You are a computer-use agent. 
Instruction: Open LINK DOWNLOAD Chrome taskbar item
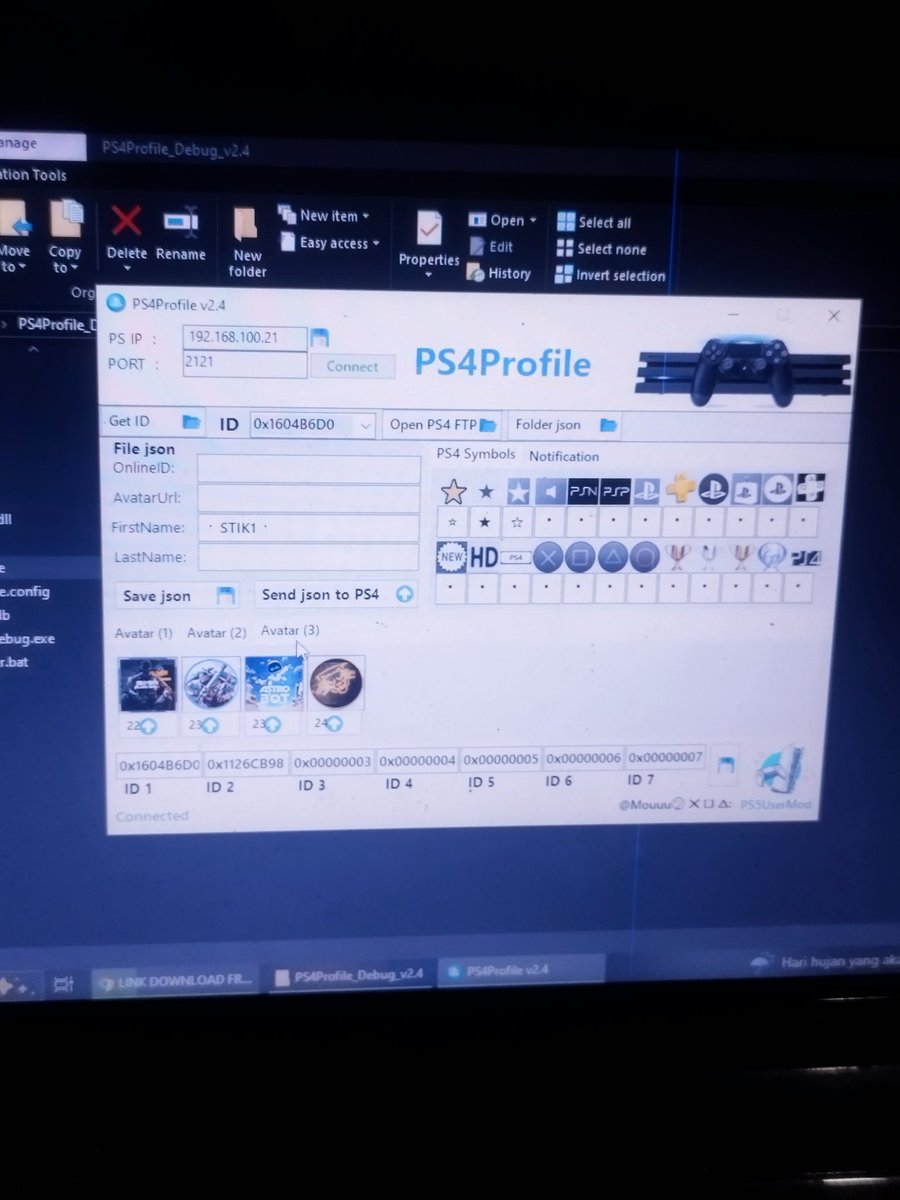tap(174, 982)
